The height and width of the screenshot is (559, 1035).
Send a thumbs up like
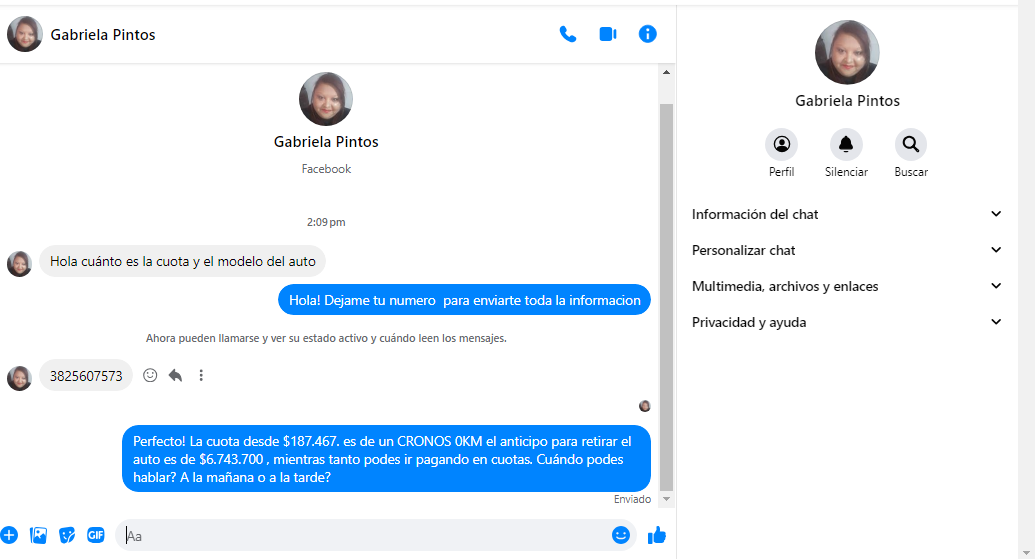[657, 535]
